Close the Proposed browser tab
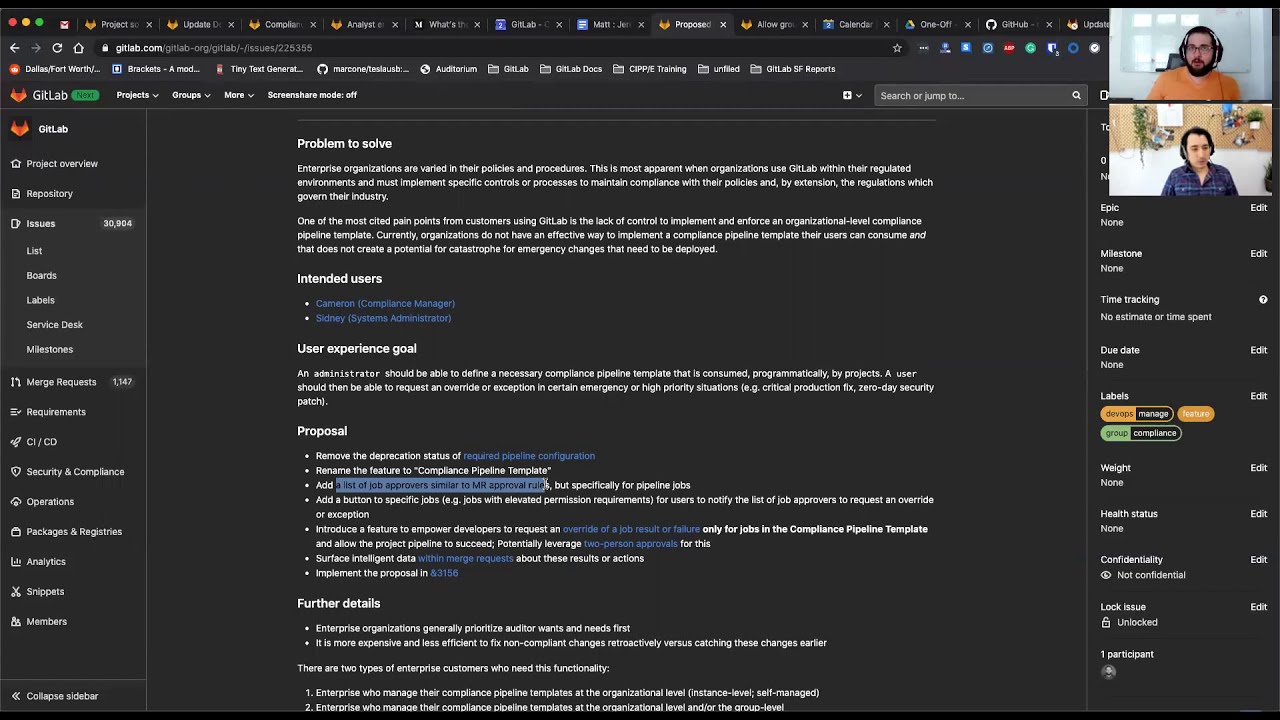Viewport: 1280px width, 720px height. click(x=723, y=24)
